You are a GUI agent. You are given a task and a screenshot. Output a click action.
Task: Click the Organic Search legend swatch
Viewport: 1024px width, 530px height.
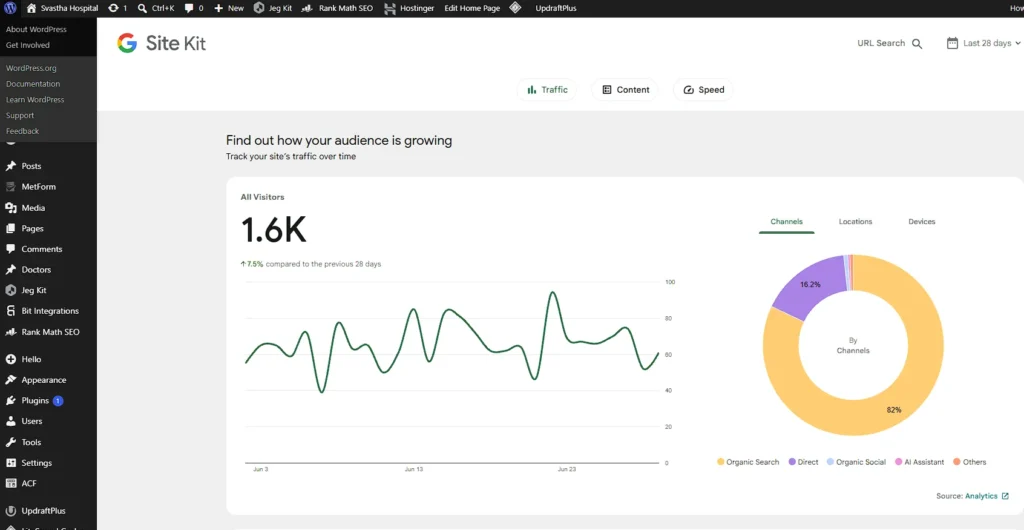720,462
